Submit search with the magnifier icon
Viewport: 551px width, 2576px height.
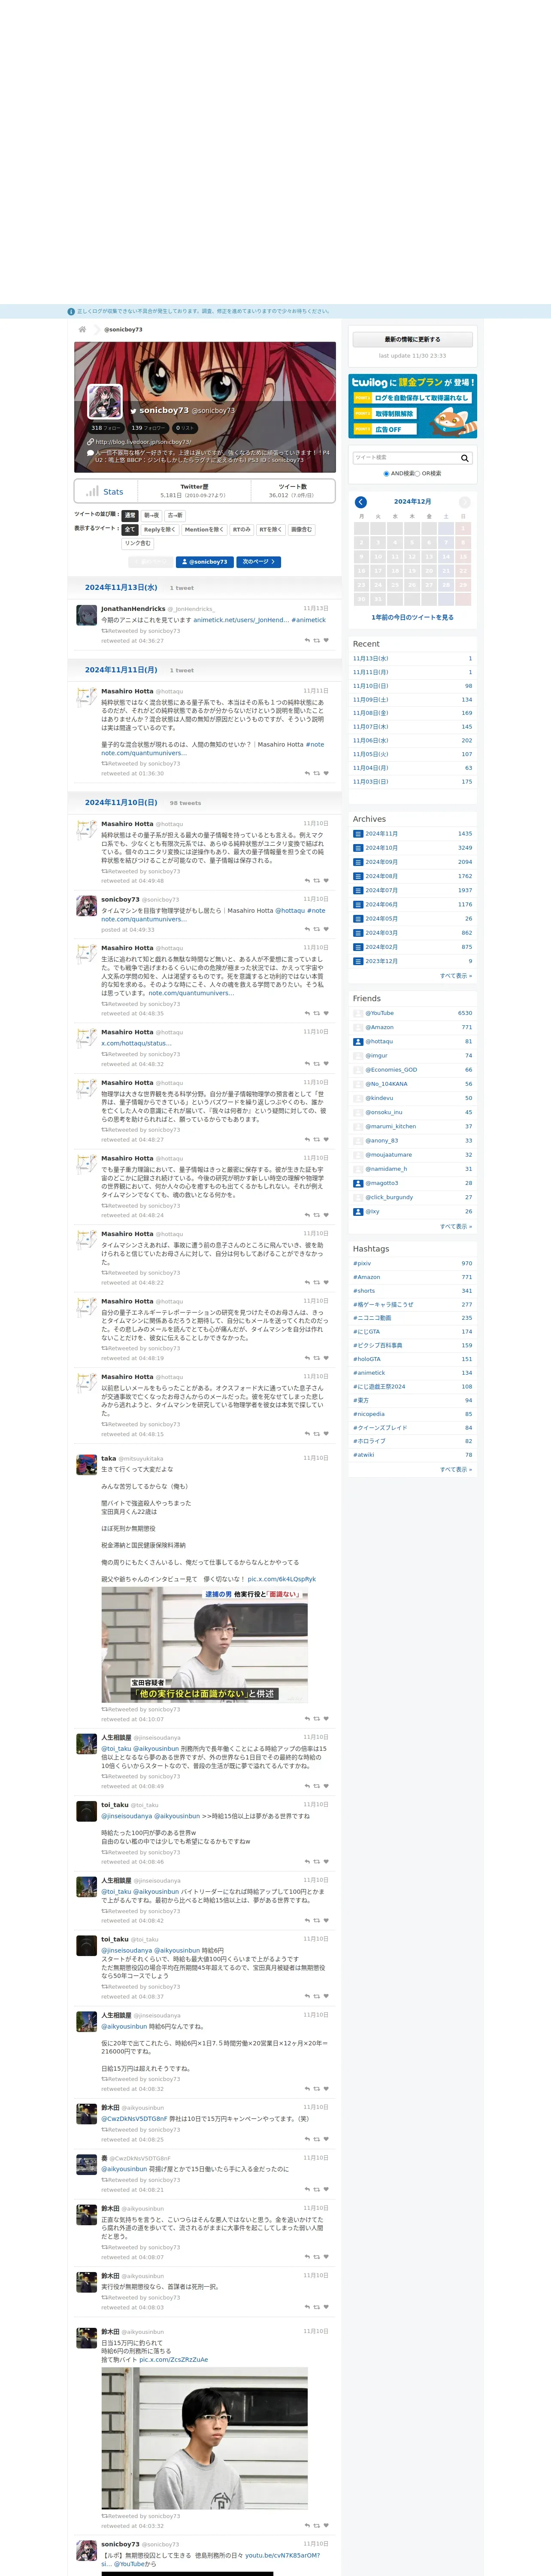point(465,458)
